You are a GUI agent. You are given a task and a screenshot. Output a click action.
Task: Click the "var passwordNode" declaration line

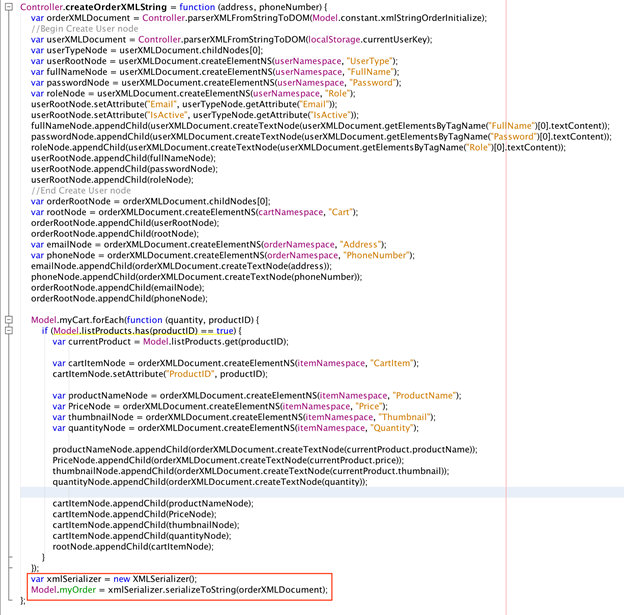(216, 82)
